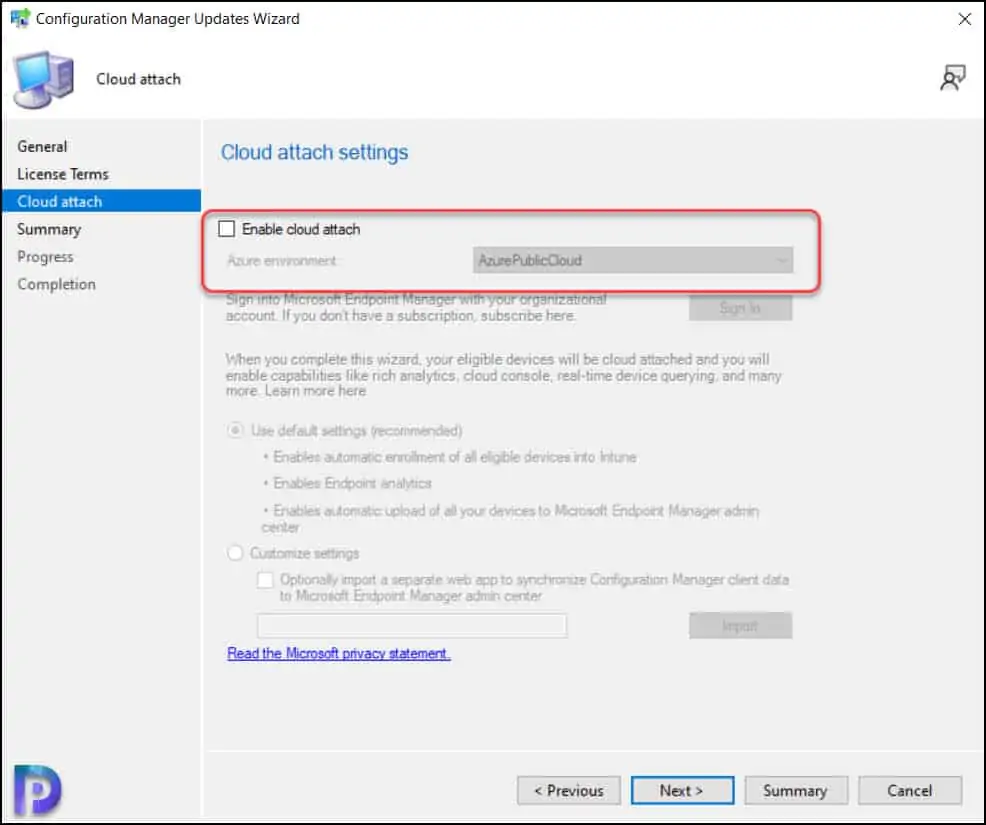Enable cloud attach checkbox
Viewport: 986px width, 825px height.
click(226, 229)
